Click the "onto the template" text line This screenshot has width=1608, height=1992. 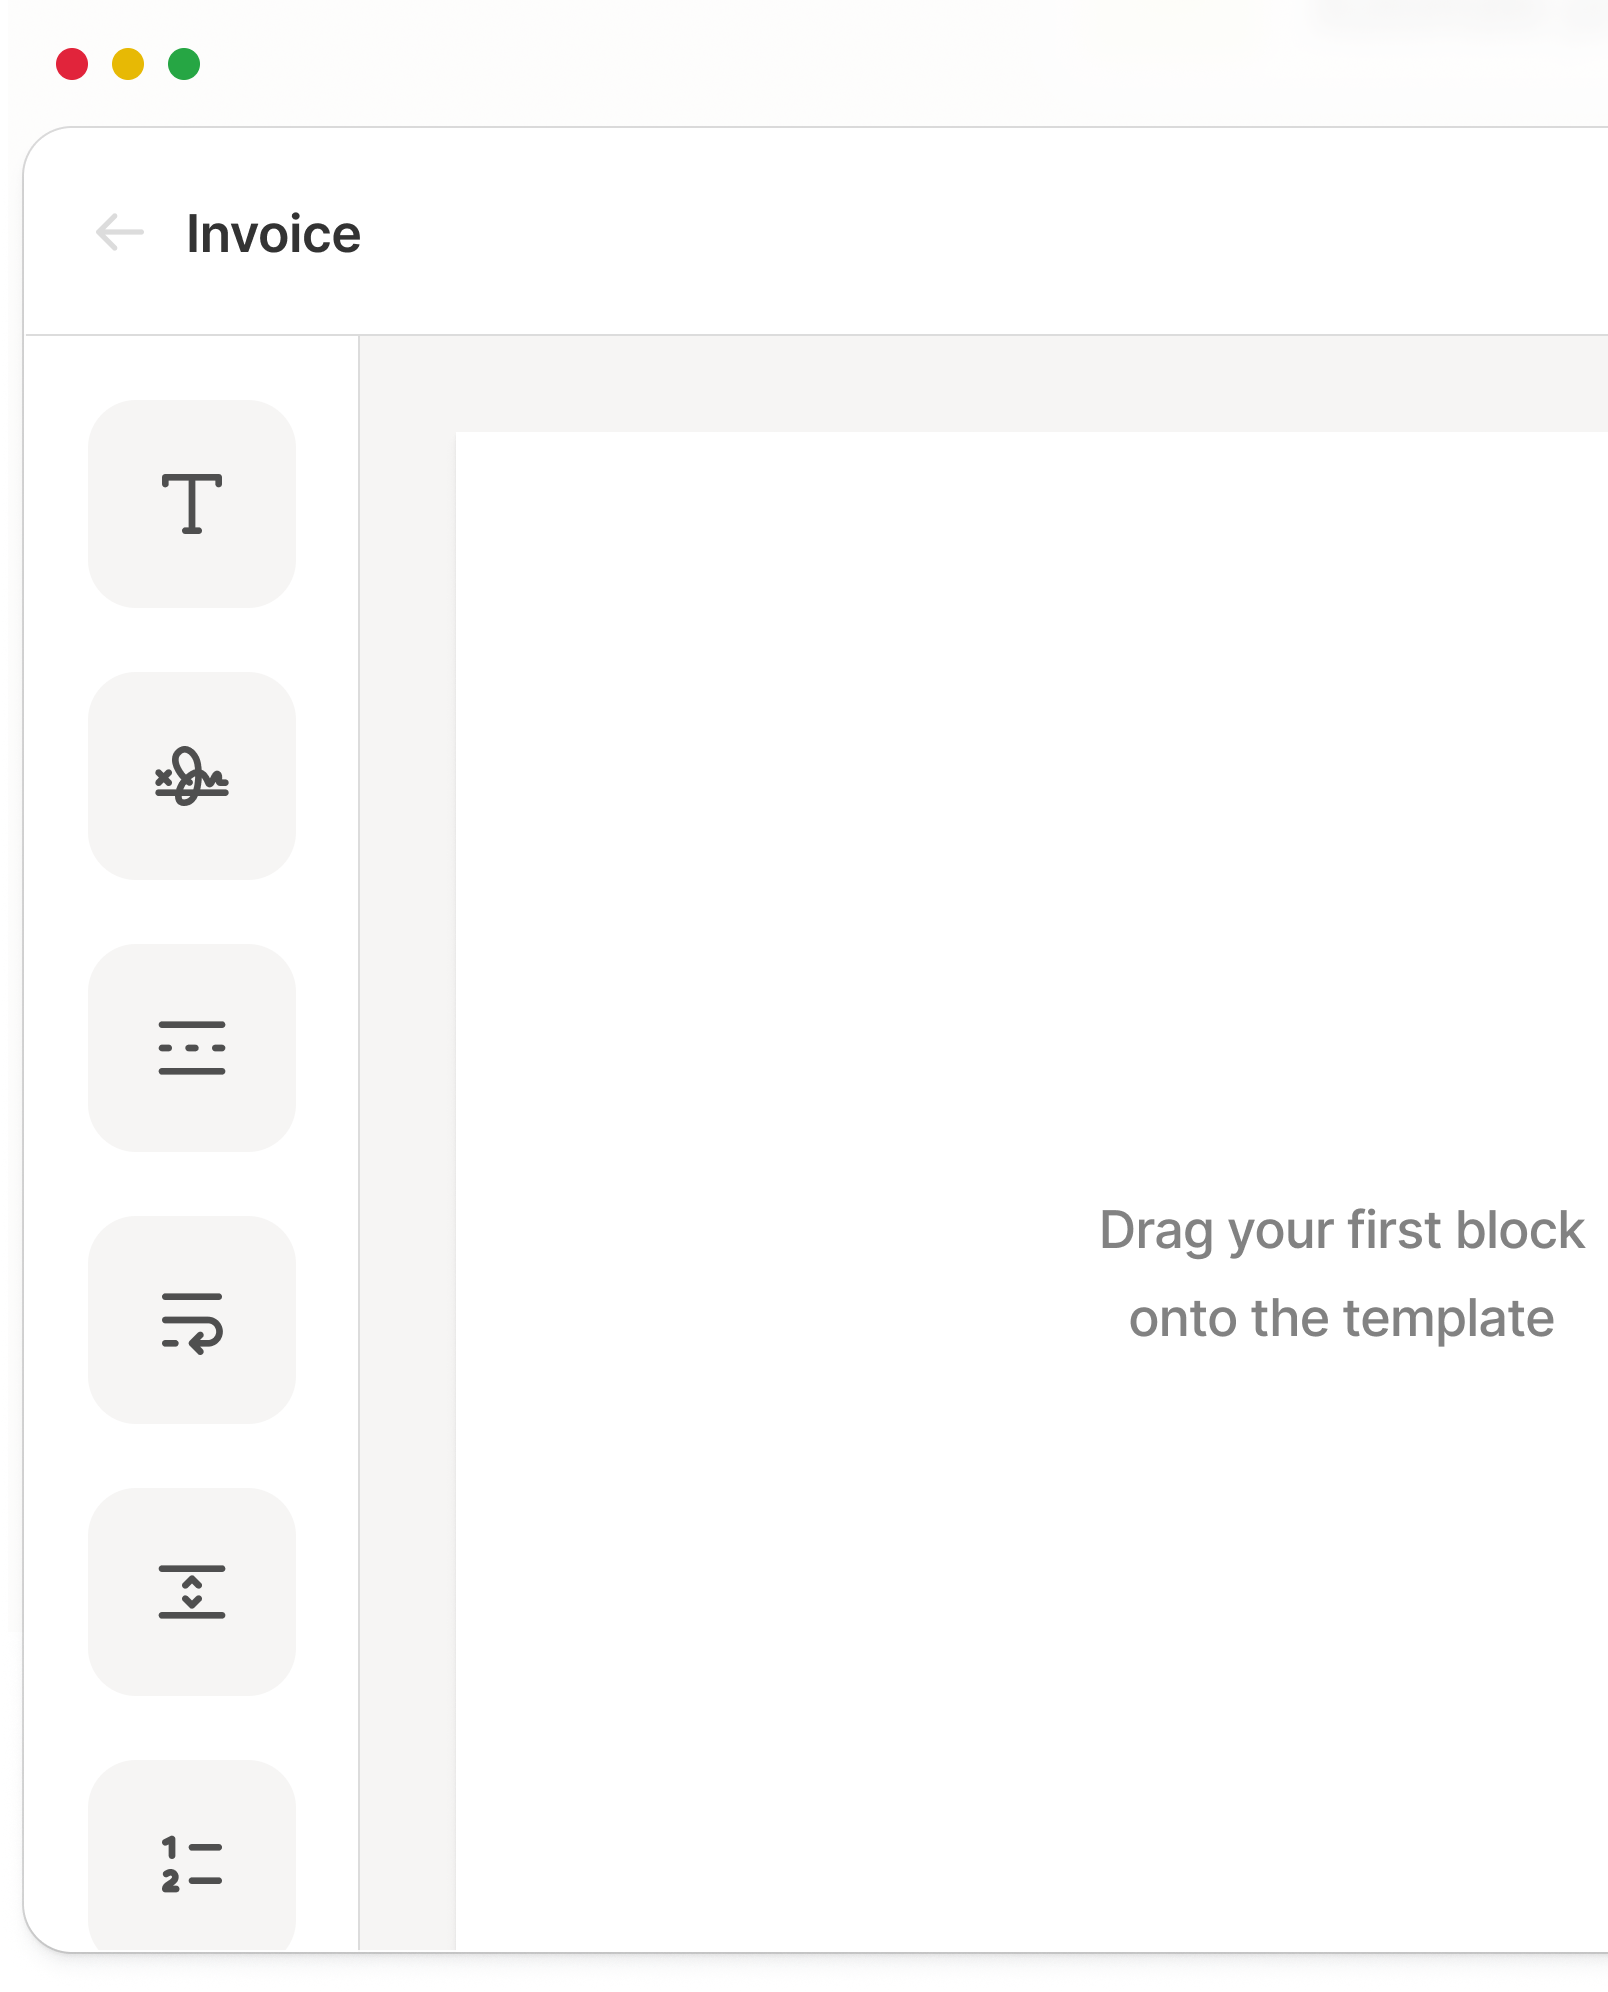[x=1342, y=1318]
